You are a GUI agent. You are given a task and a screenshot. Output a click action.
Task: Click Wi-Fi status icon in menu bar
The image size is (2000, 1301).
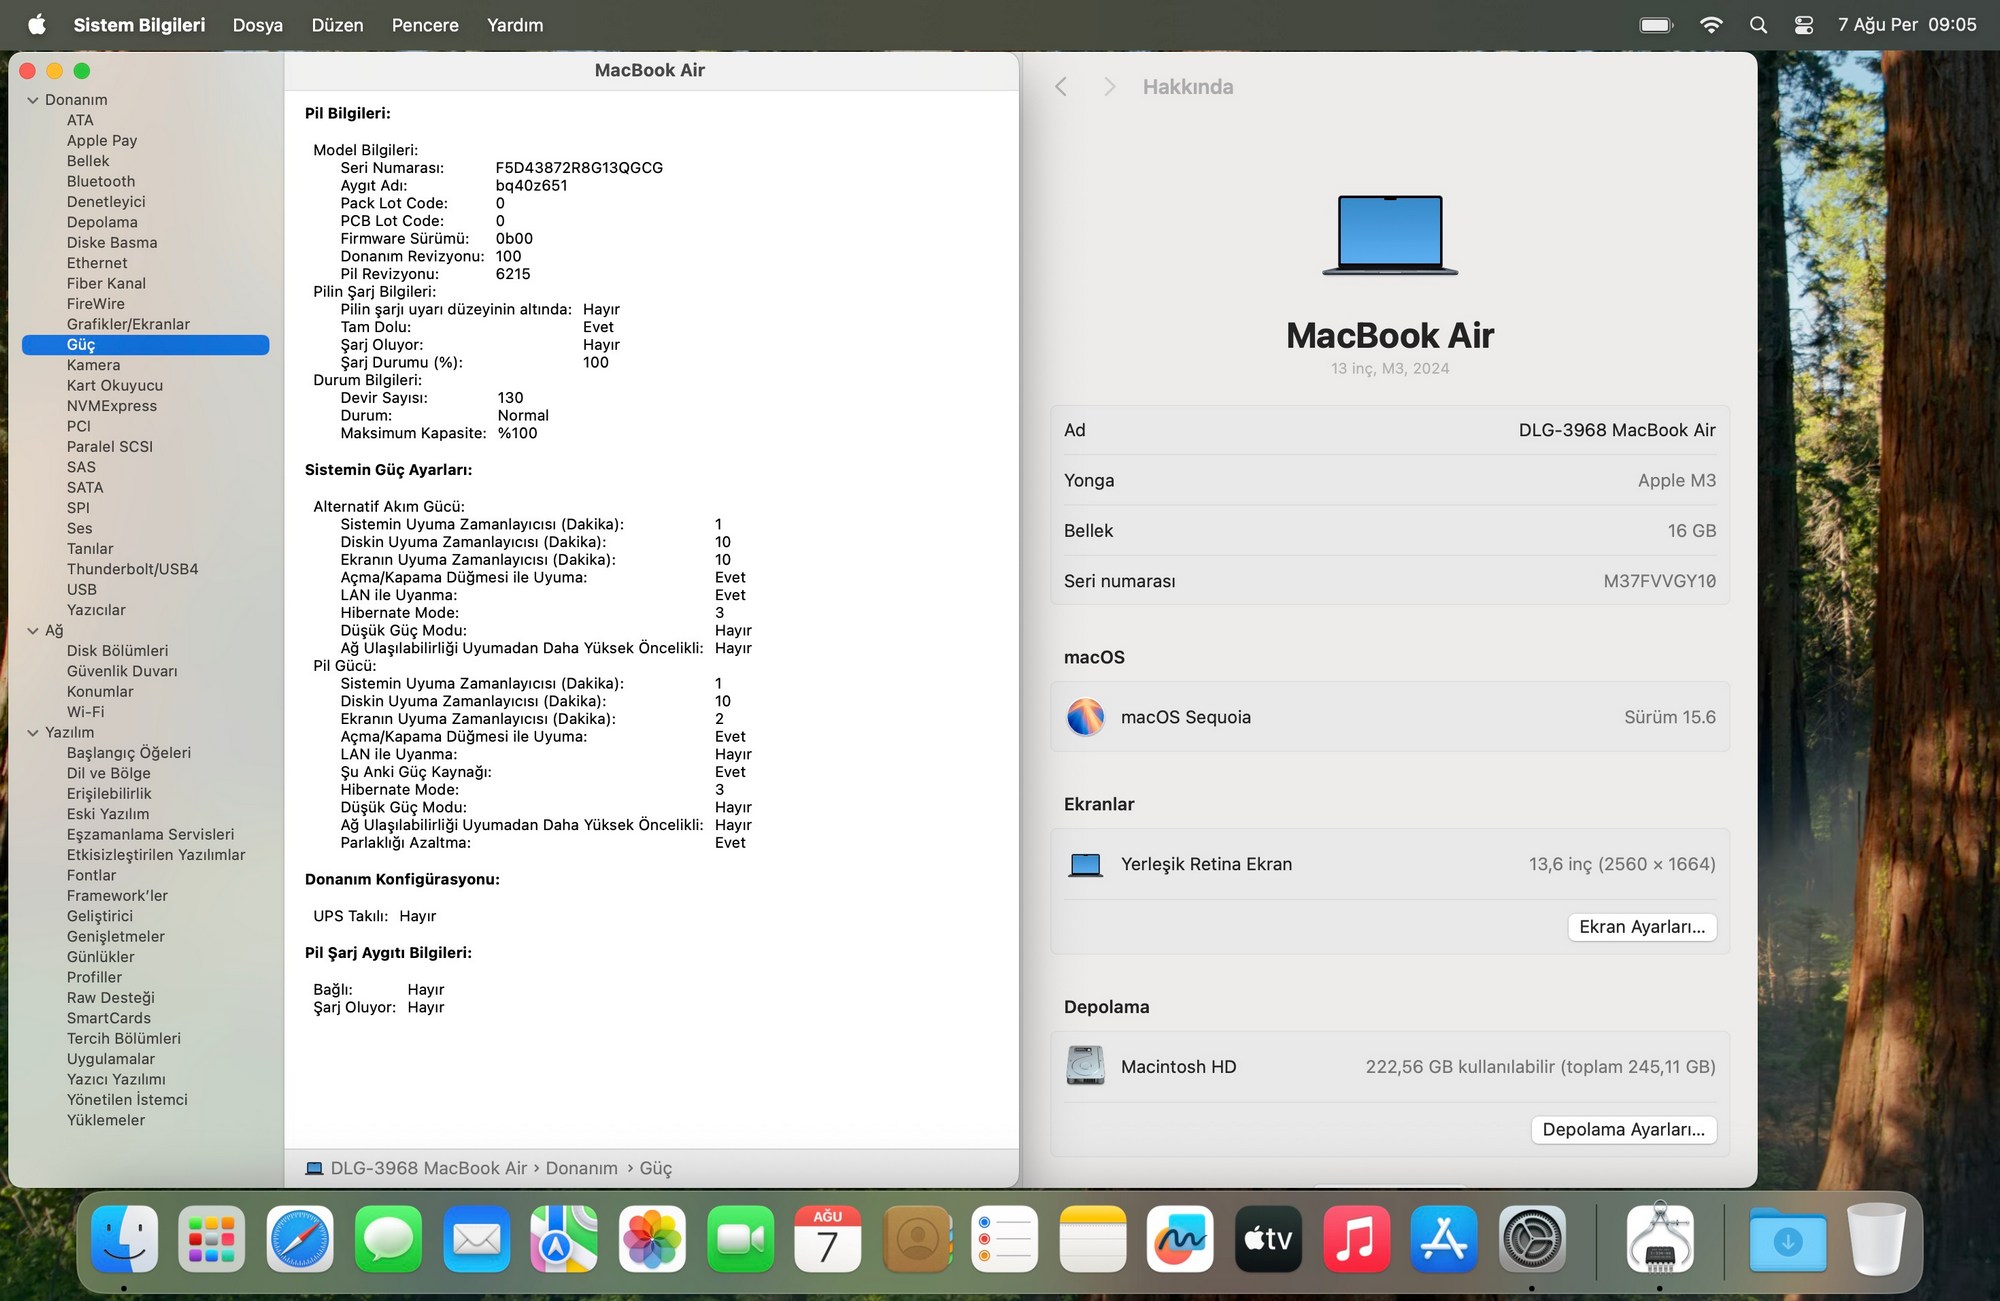[1711, 25]
